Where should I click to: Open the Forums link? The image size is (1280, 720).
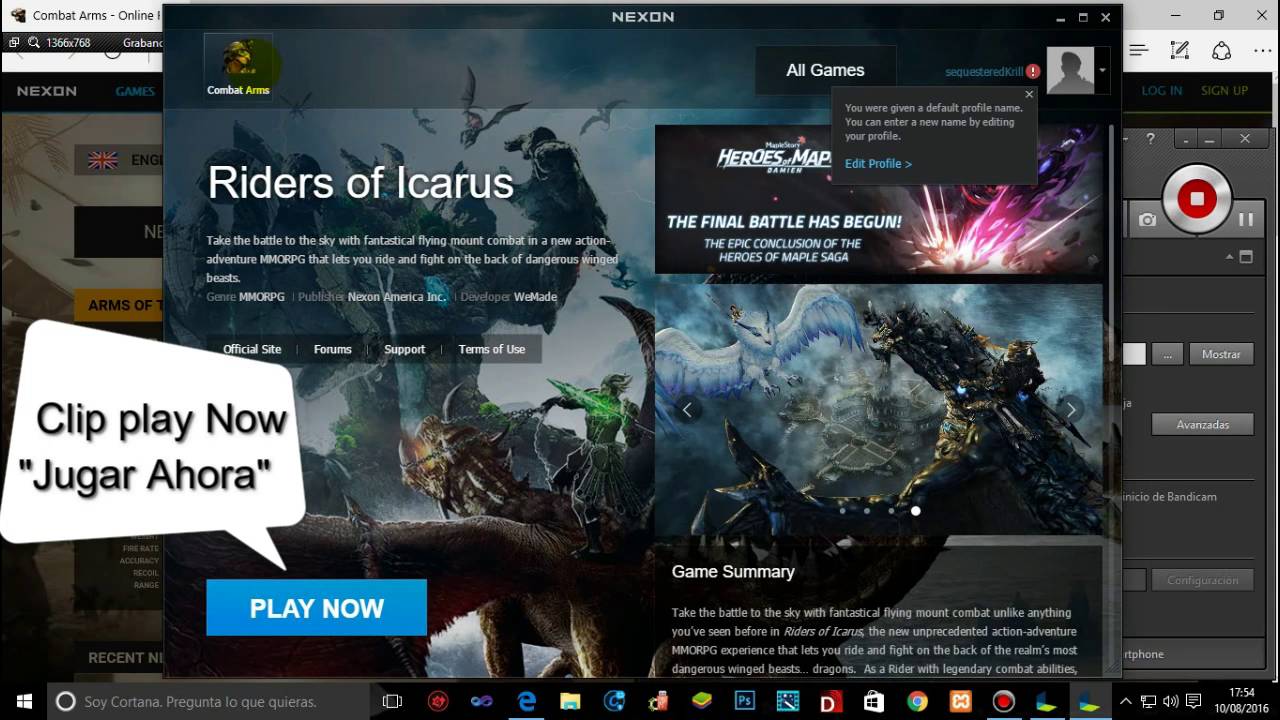pyautogui.click(x=332, y=349)
